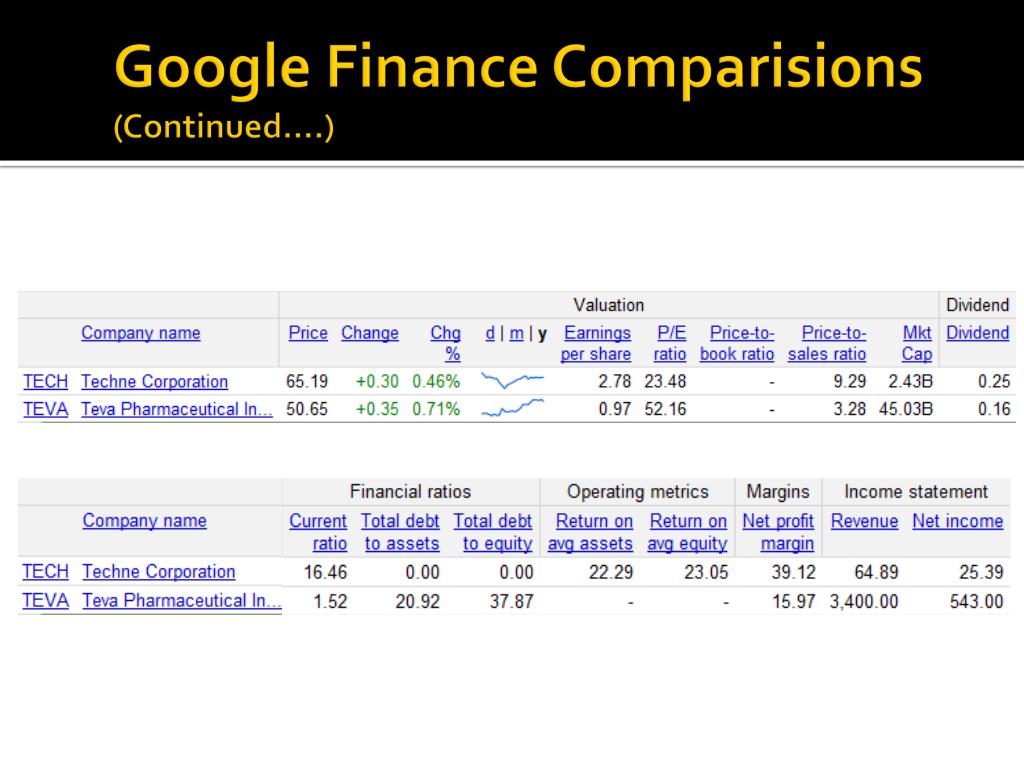Select Techne current ratio 16.46
This screenshot has height=768, width=1024.
pos(325,573)
